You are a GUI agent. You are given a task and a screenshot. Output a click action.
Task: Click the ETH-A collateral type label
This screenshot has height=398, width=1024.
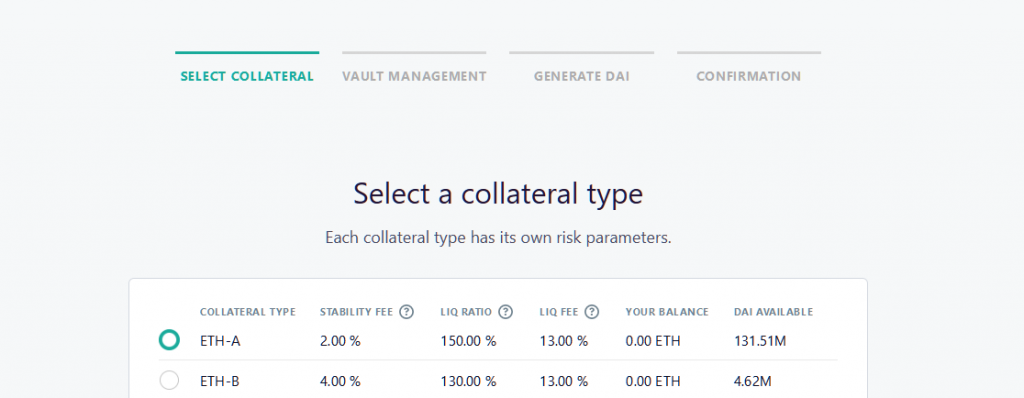220,340
